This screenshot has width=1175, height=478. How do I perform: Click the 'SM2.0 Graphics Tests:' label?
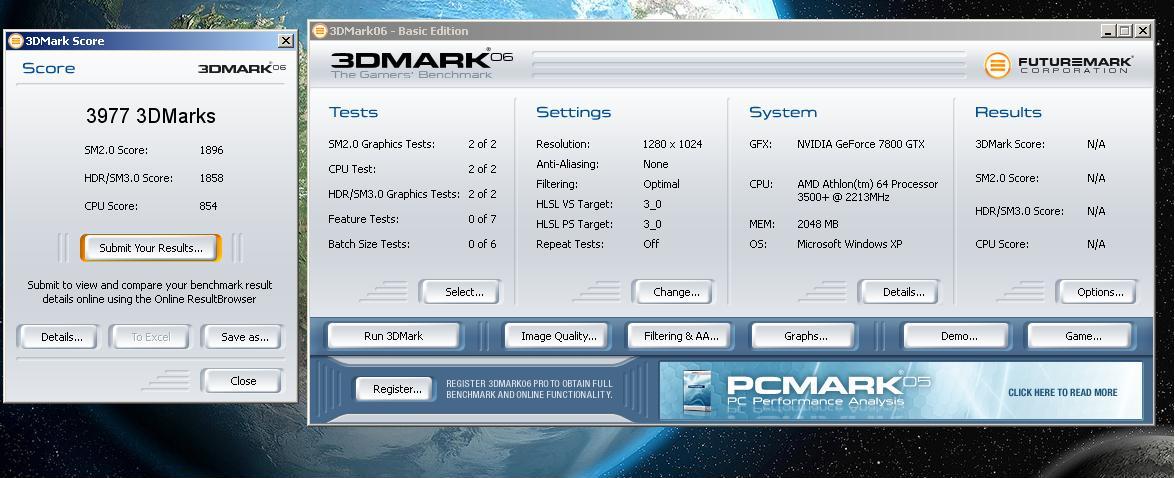pos(381,144)
